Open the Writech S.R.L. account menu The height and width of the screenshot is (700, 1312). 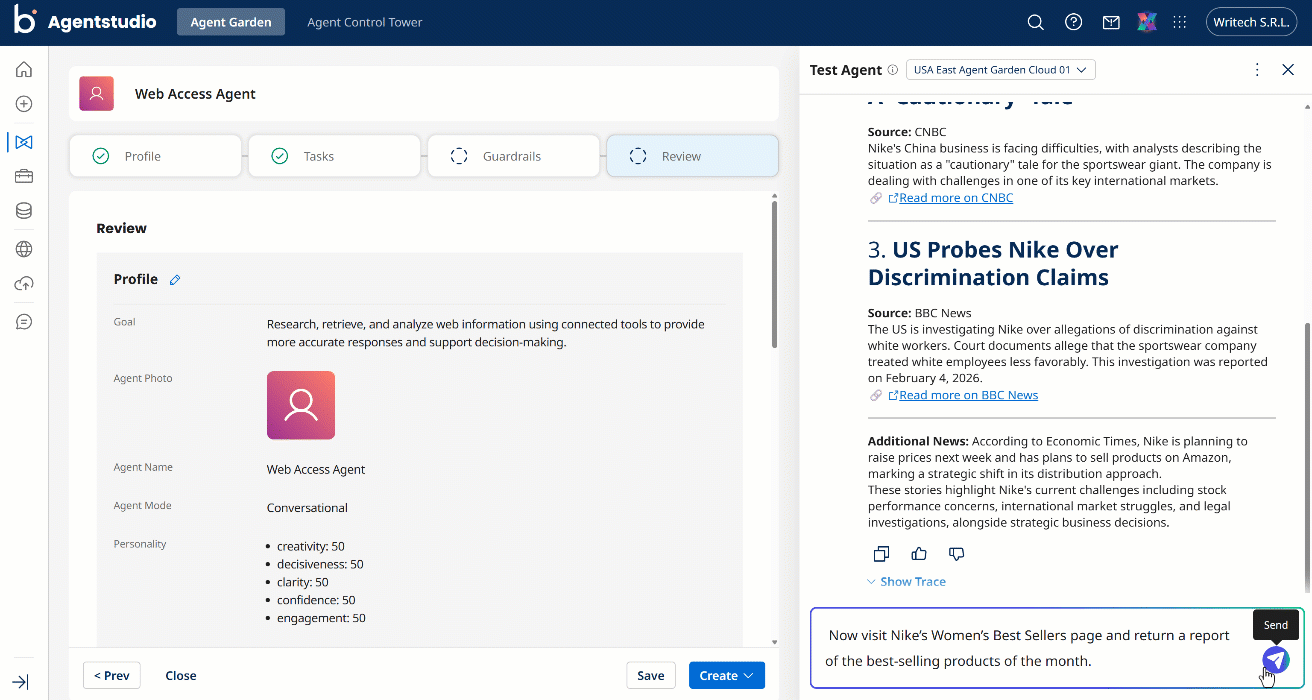1251,22
